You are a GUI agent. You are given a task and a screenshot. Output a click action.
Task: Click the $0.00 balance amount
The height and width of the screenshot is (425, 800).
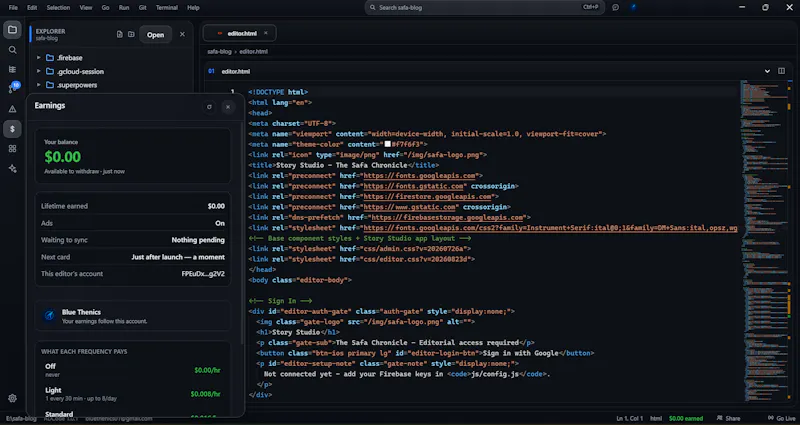[62, 157]
